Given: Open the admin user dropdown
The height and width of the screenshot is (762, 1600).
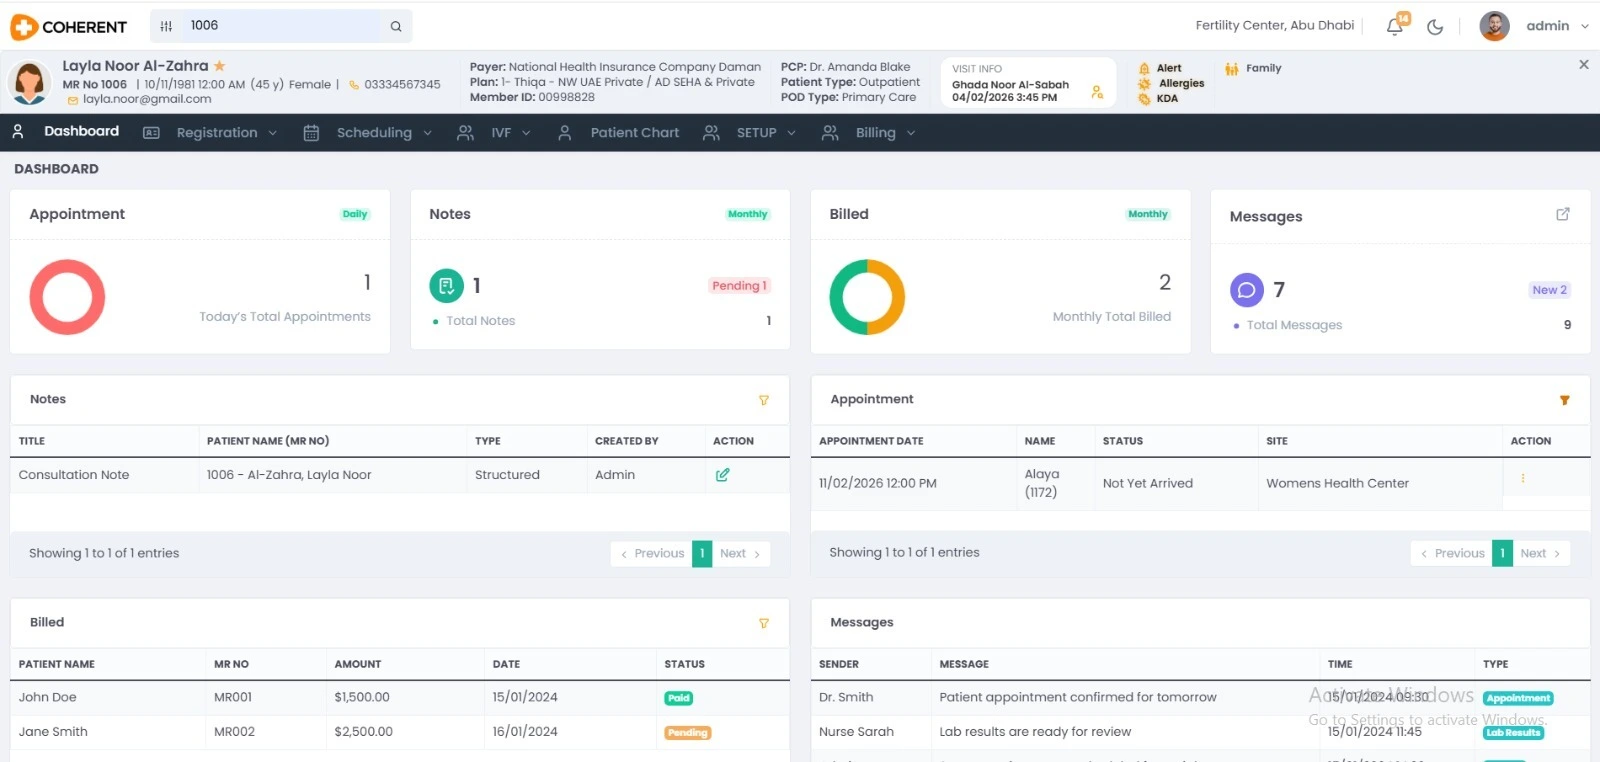Looking at the screenshot, I should tap(1556, 26).
